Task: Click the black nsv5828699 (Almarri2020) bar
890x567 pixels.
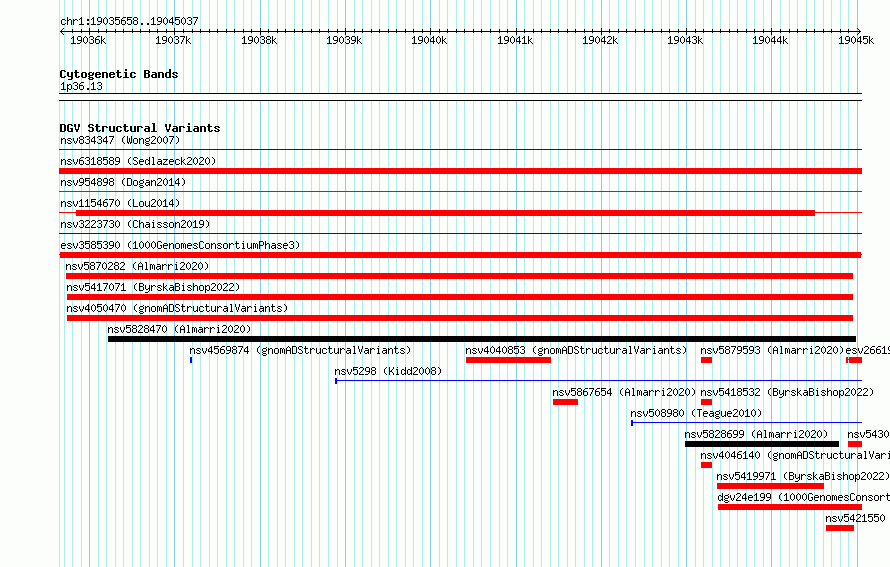Action: tap(762, 444)
